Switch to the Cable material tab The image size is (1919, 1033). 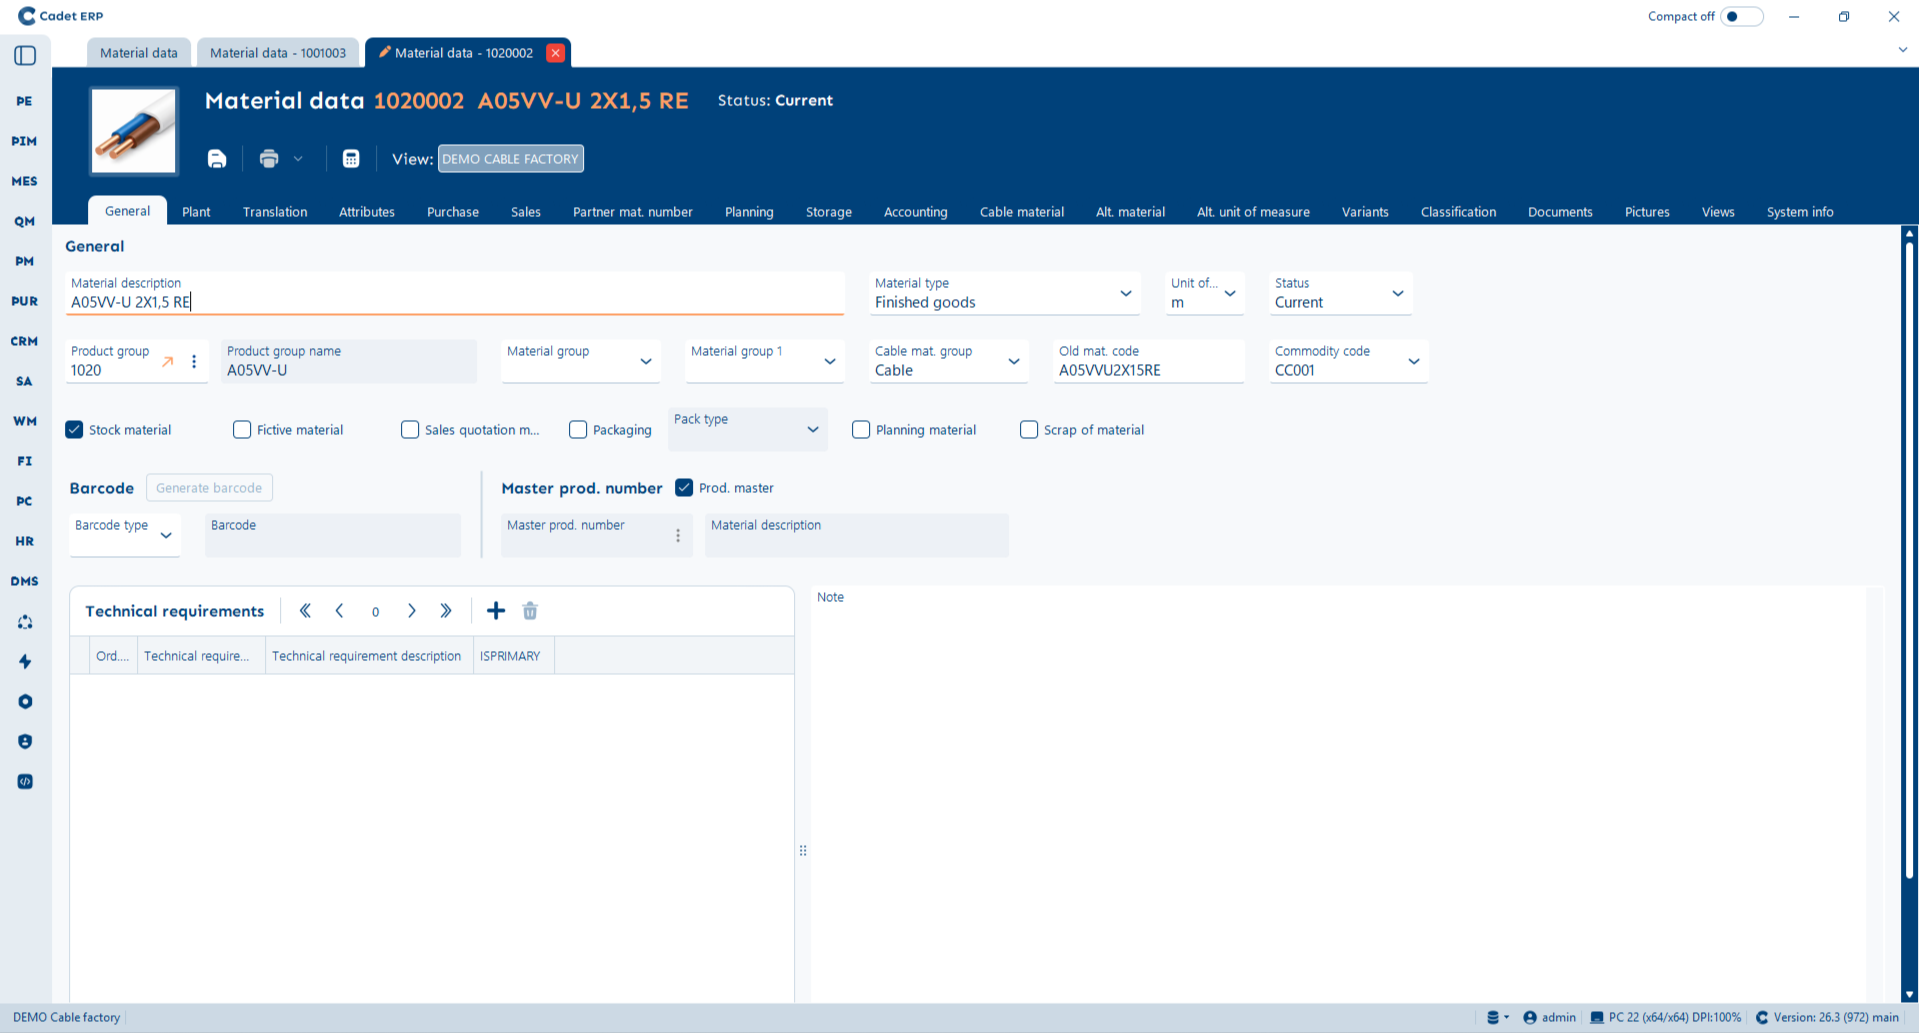point(1021,212)
